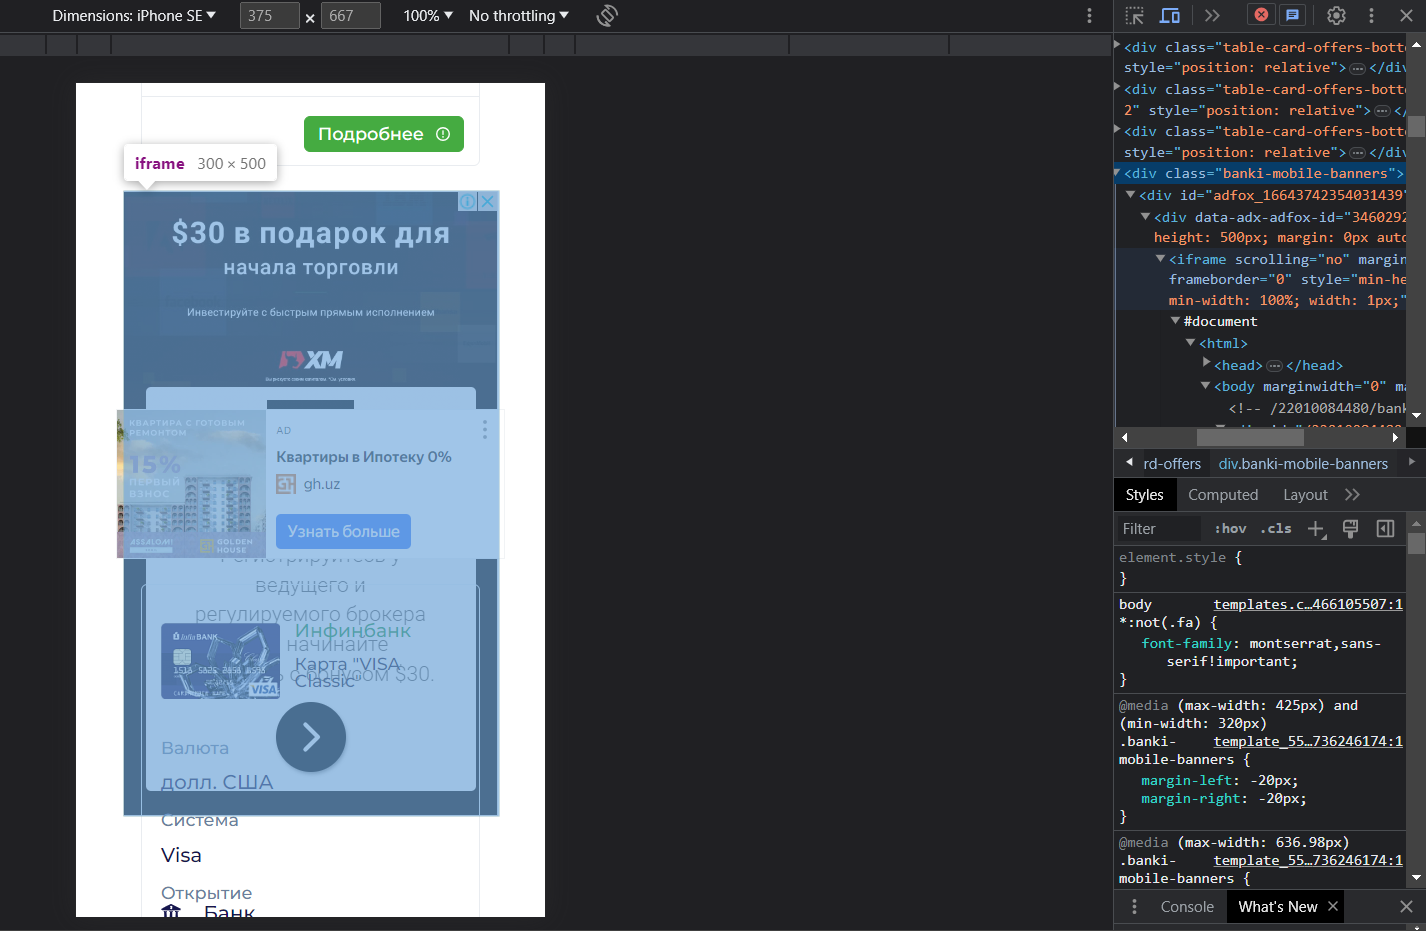Image resolution: width=1426 pixels, height=931 pixels.
Task: Show more style pane tabs
Action: 1353,495
